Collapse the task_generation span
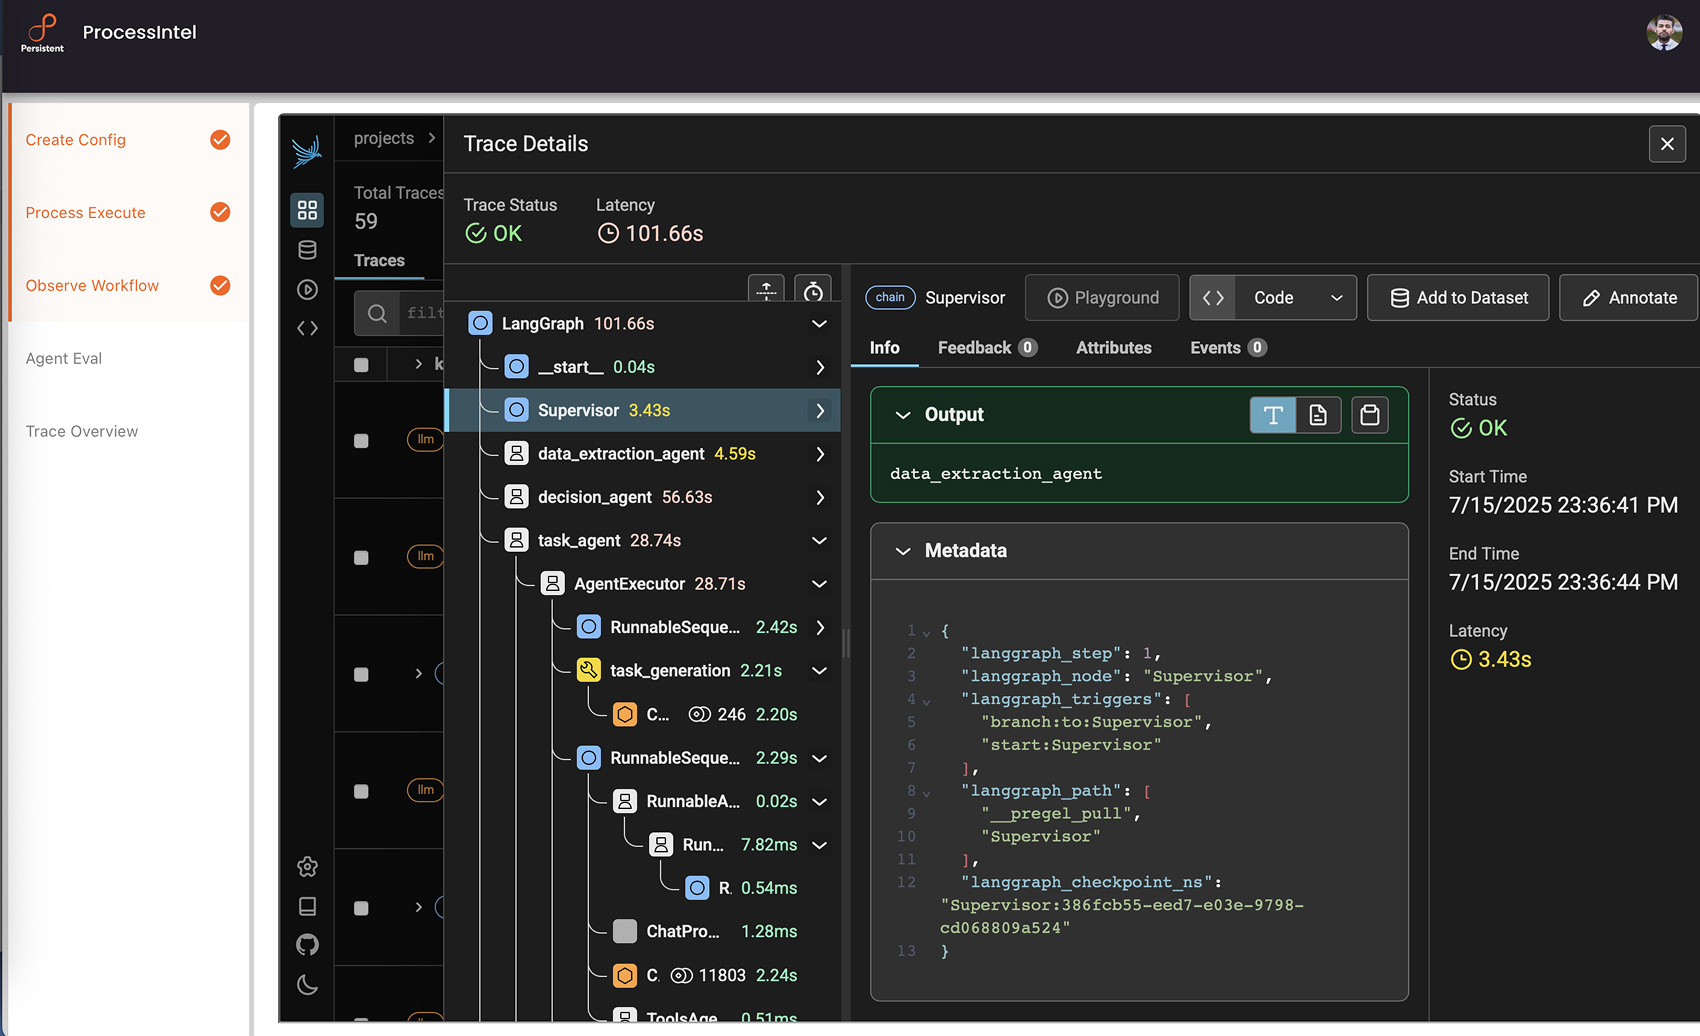Screen dimensions: 1700x1036 click(819, 670)
